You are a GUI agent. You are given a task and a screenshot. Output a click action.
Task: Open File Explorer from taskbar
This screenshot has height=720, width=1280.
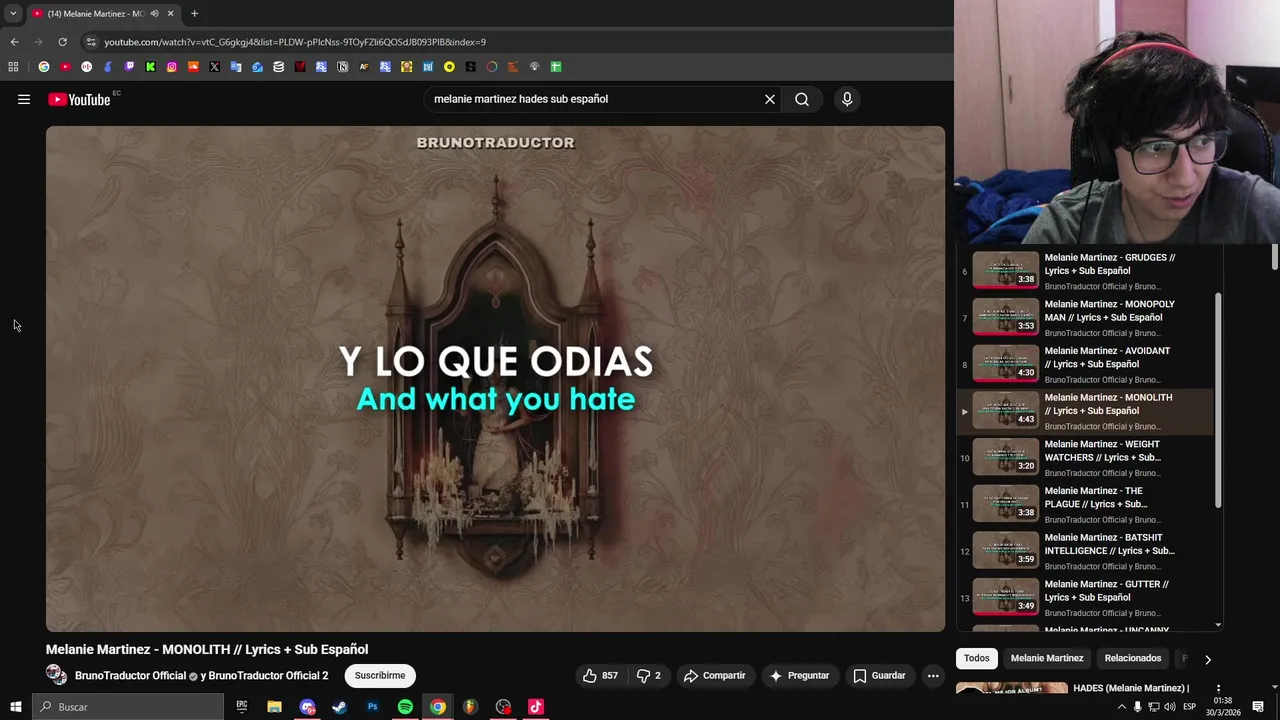pyautogui.click(x=274, y=707)
